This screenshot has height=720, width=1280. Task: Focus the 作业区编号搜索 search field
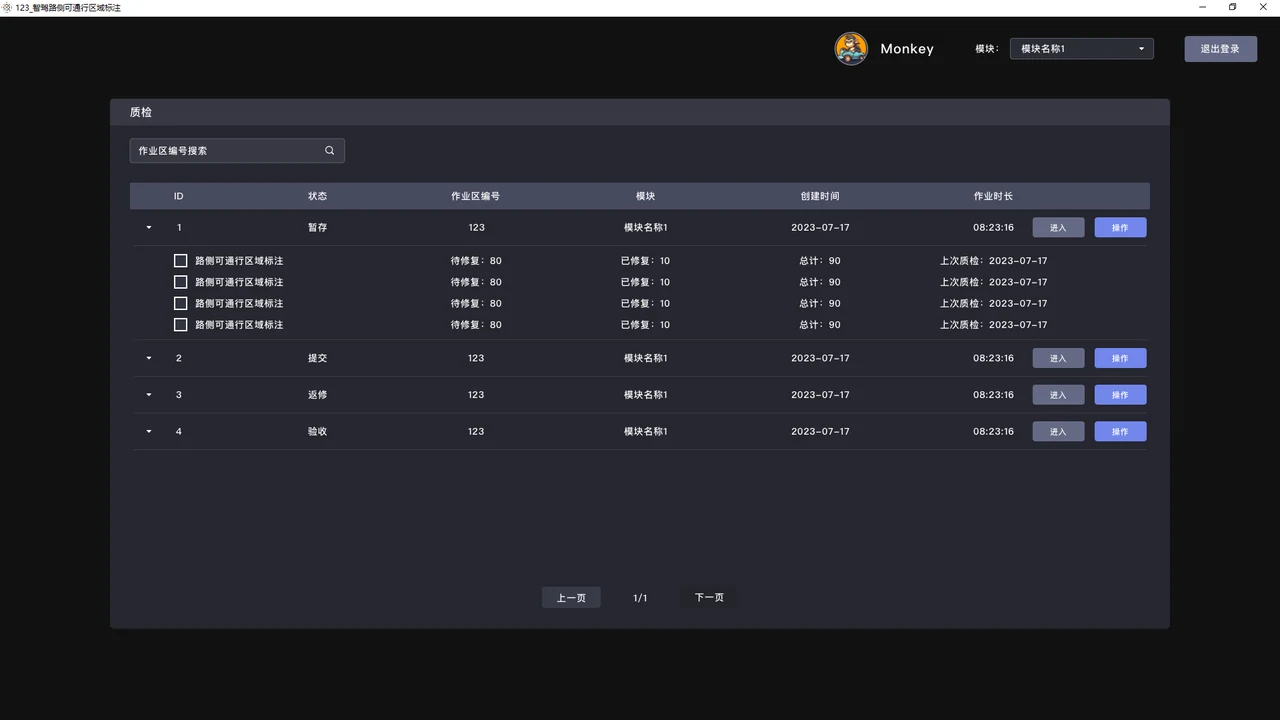pyautogui.click(x=237, y=151)
